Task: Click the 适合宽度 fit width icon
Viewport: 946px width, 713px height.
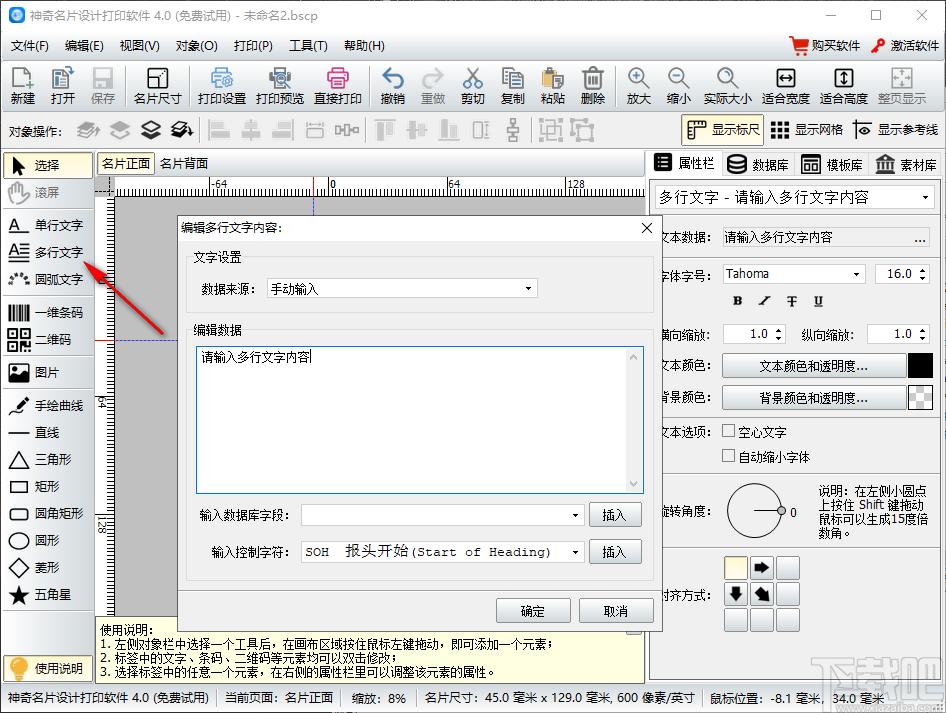Action: coord(785,86)
